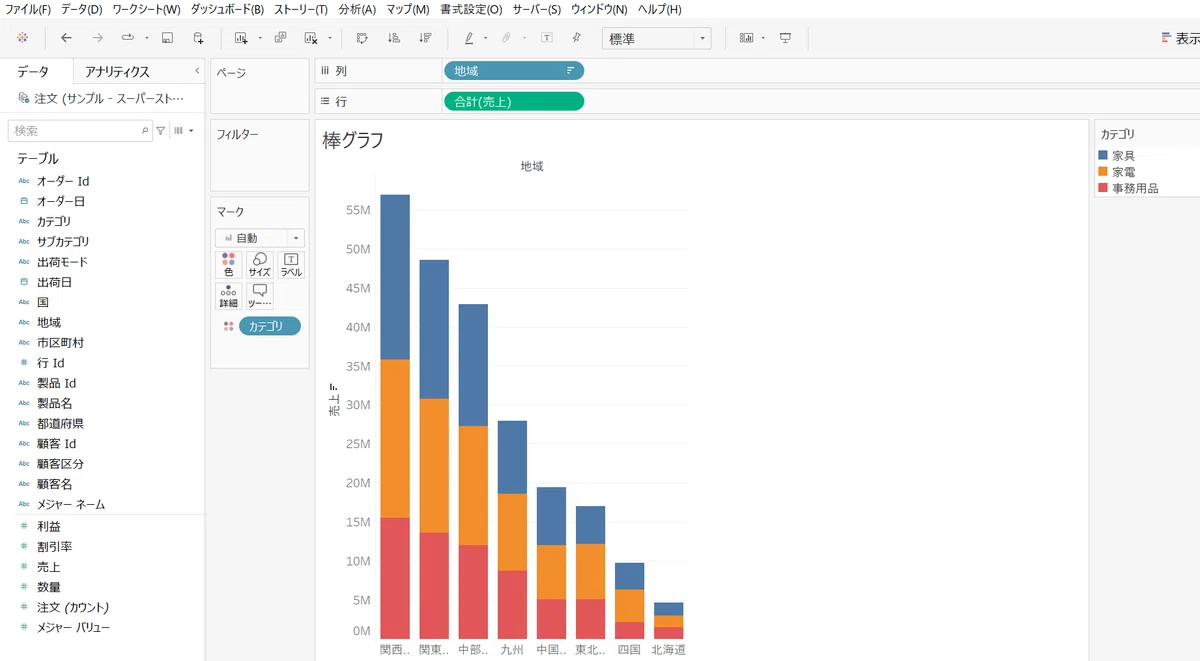This screenshot has width=1200, height=661.
Task: Duplicate the current sheet using toolbar icon
Action: (280, 38)
